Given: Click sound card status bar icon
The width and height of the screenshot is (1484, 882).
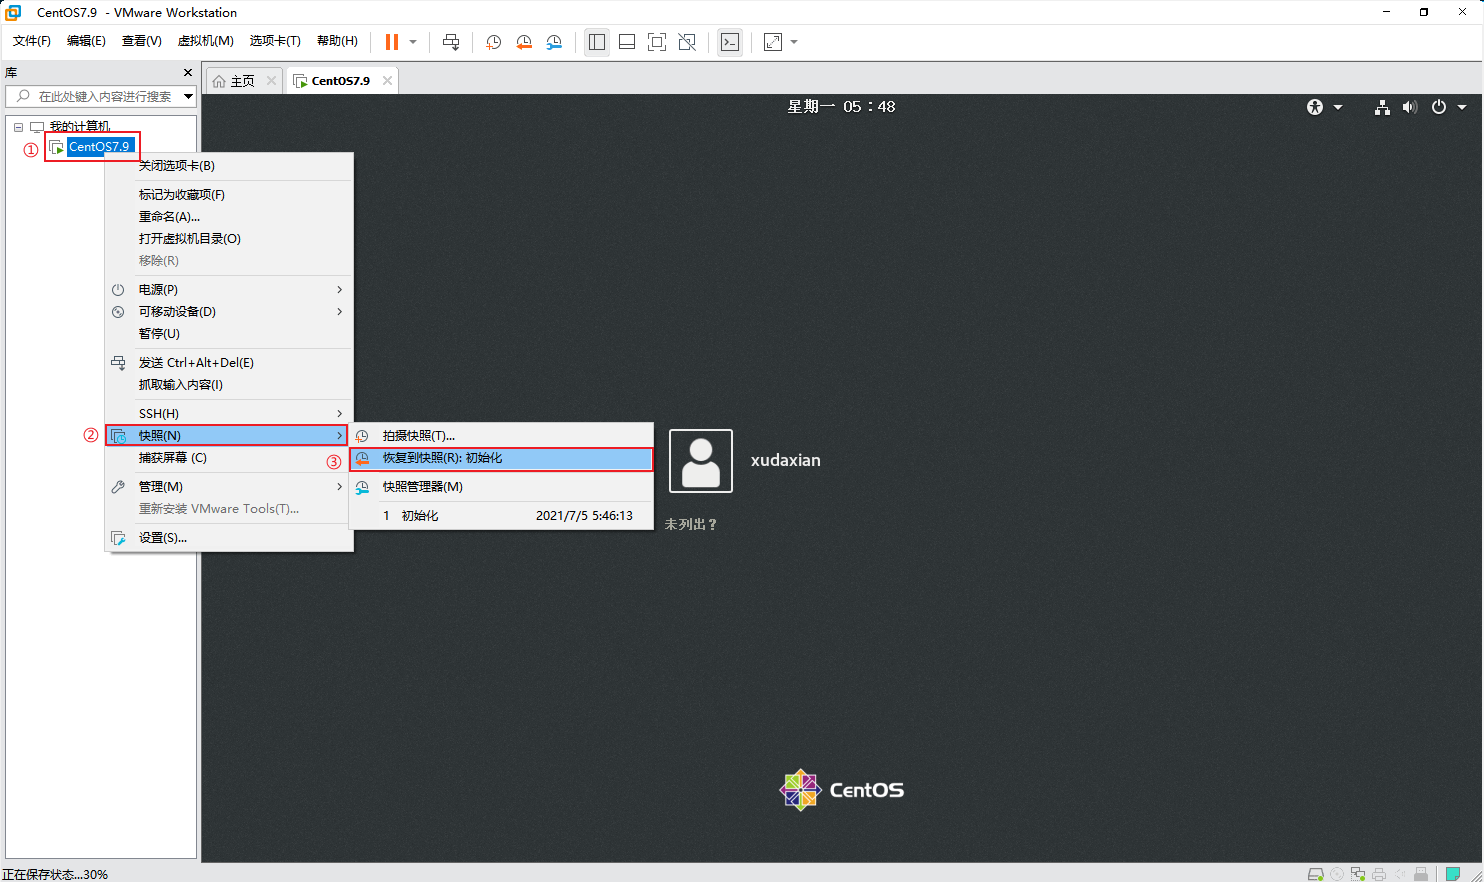Looking at the screenshot, I should [x=1400, y=874].
